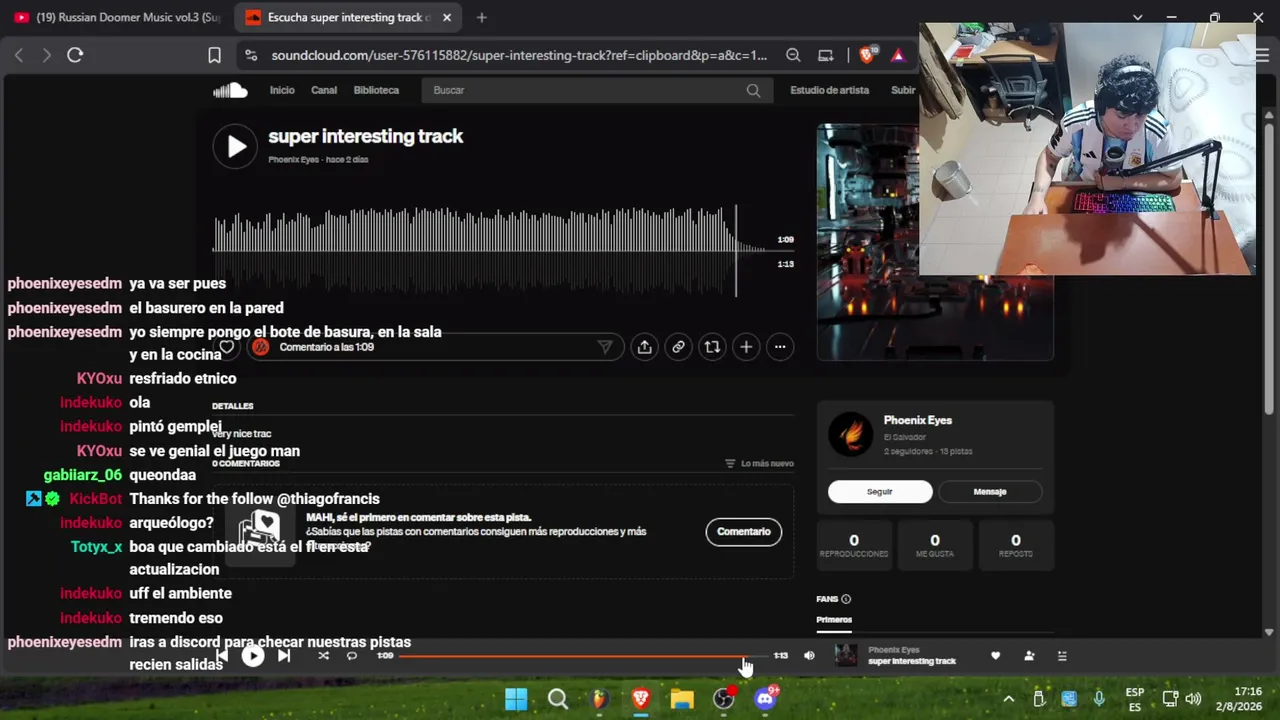The width and height of the screenshot is (1280, 720).
Task: Play the super interesting track with the large play button
Action: [x=235, y=147]
